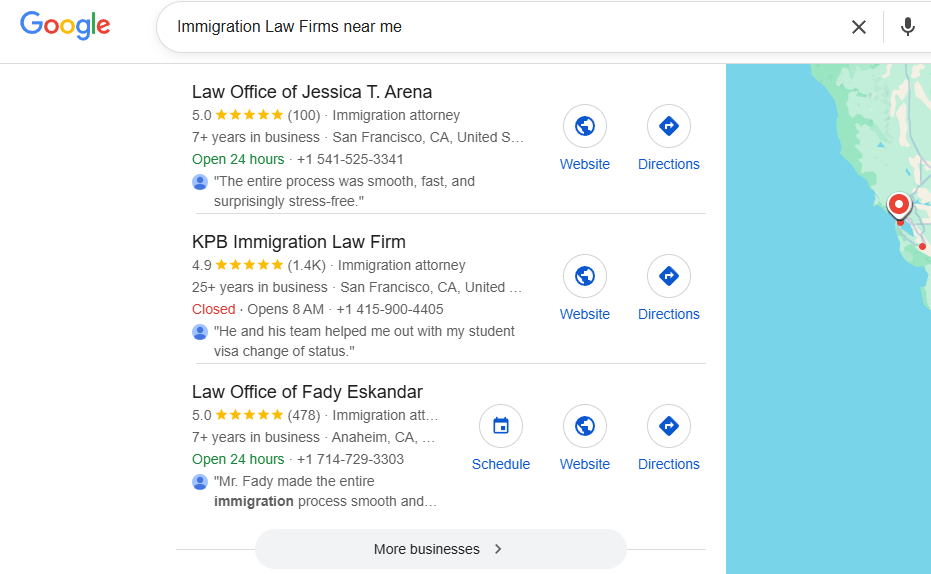Screen dimensions: 931x574
Task: Click the red map location pin
Action: click(x=899, y=206)
